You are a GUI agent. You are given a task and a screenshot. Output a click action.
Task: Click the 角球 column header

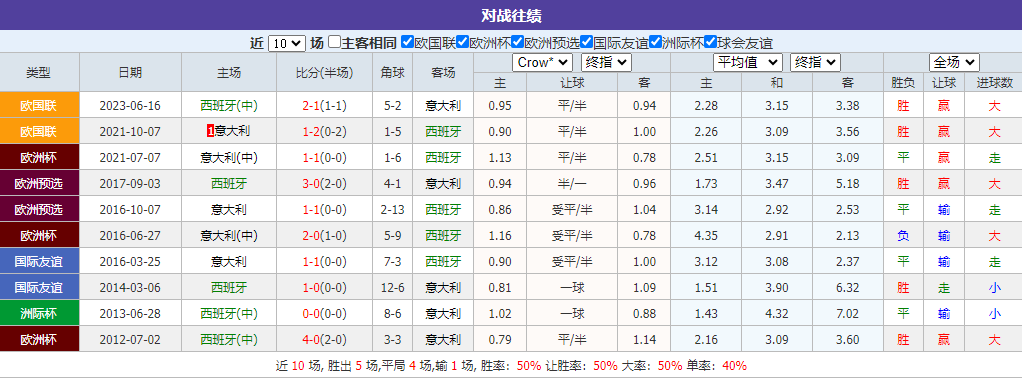coord(392,72)
